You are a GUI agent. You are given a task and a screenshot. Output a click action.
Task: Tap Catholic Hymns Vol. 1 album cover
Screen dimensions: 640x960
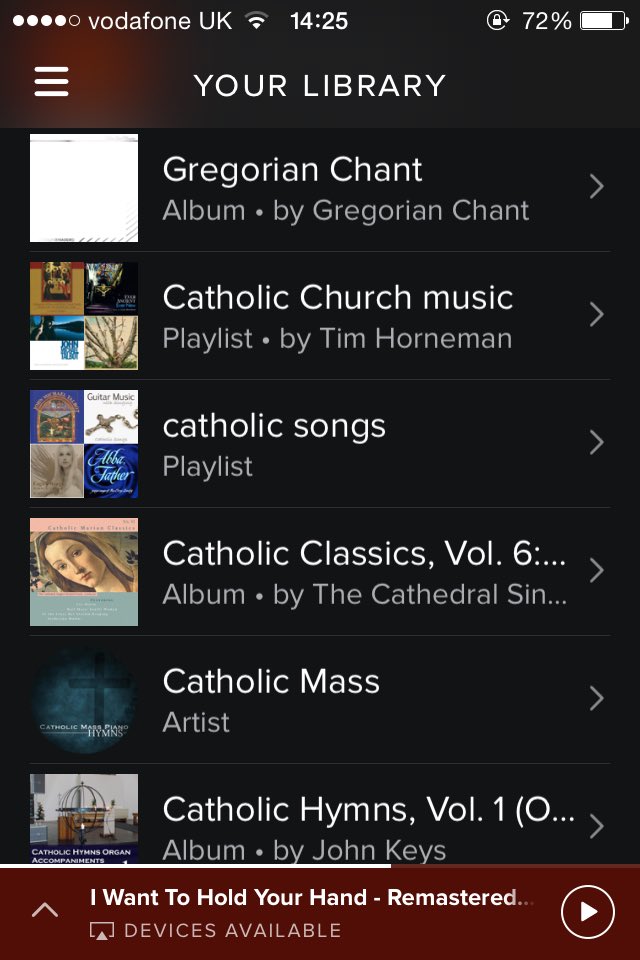(x=84, y=819)
